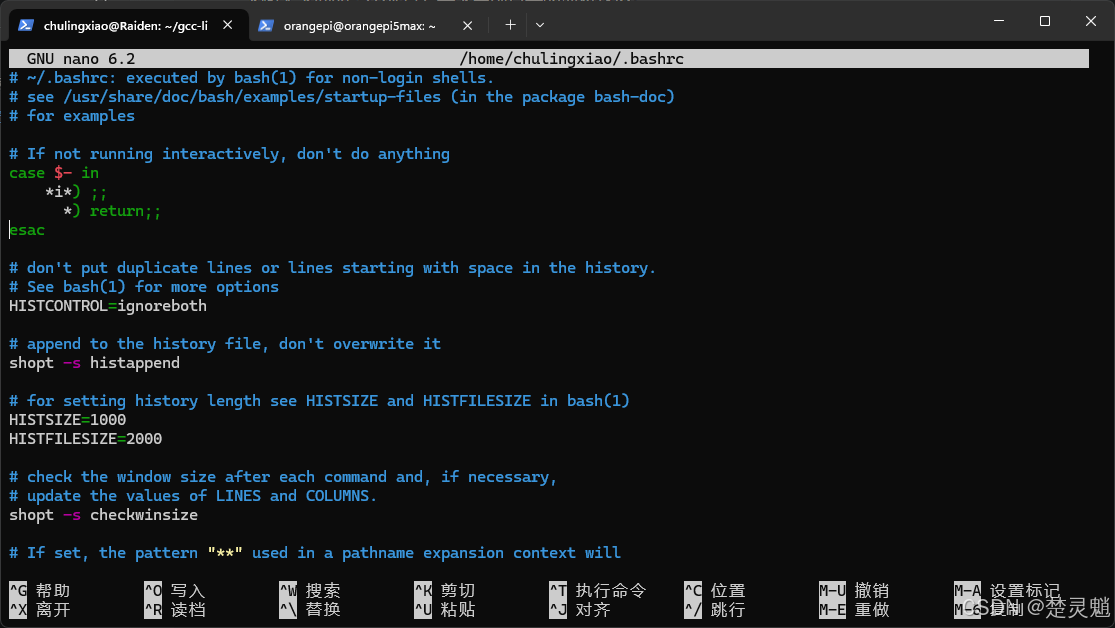Switch to the chulingxiao@Raiden tab
Viewport: 1115px width, 628px height.
tap(125, 26)
